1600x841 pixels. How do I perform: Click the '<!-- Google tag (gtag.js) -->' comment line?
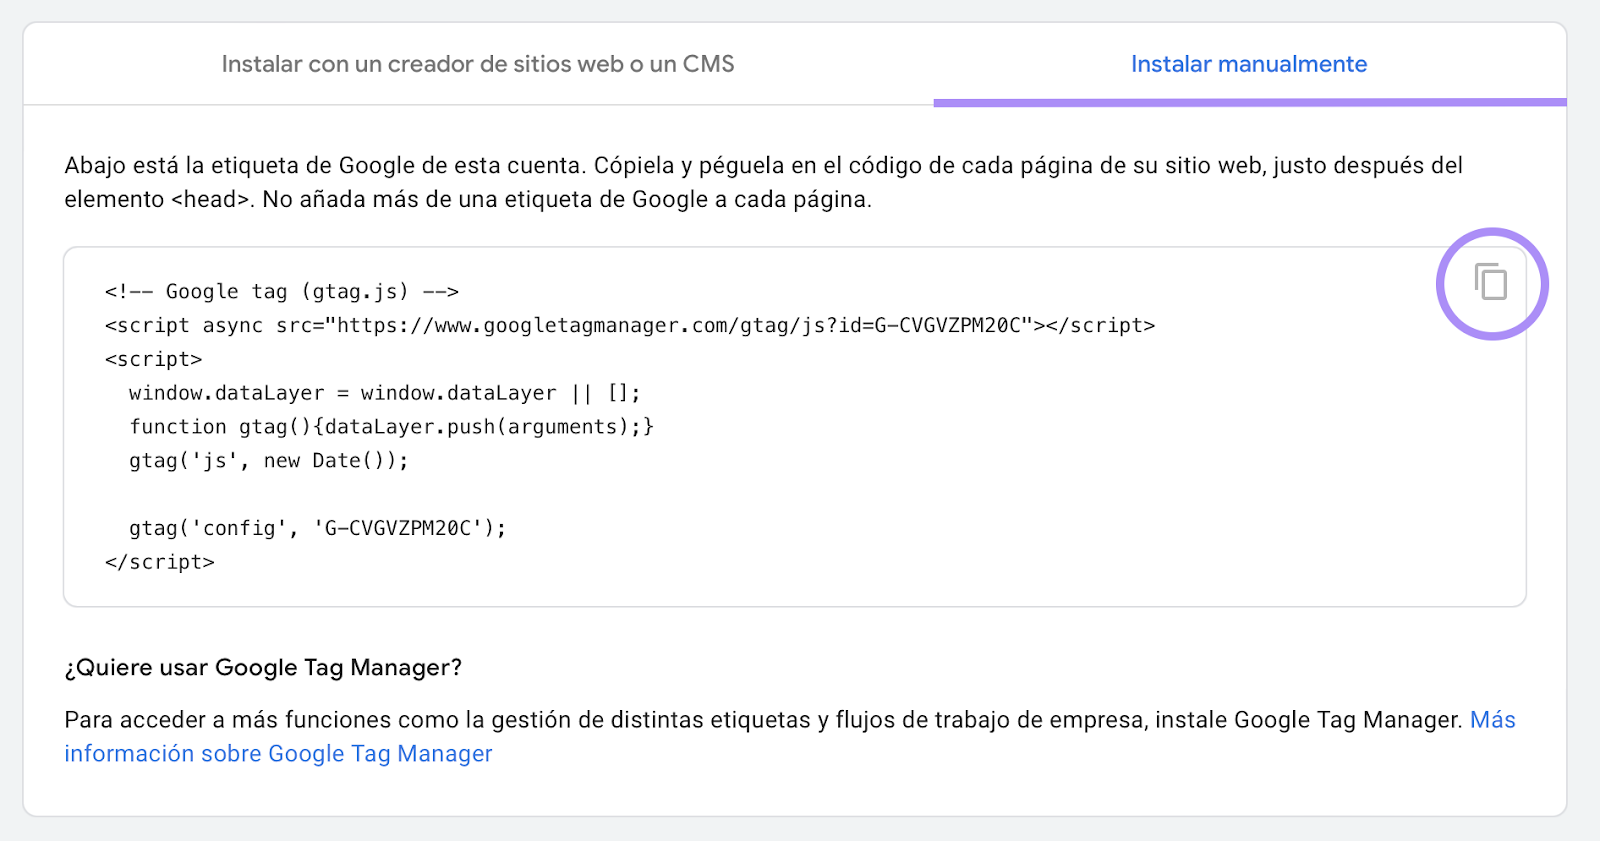pos(282,292)
